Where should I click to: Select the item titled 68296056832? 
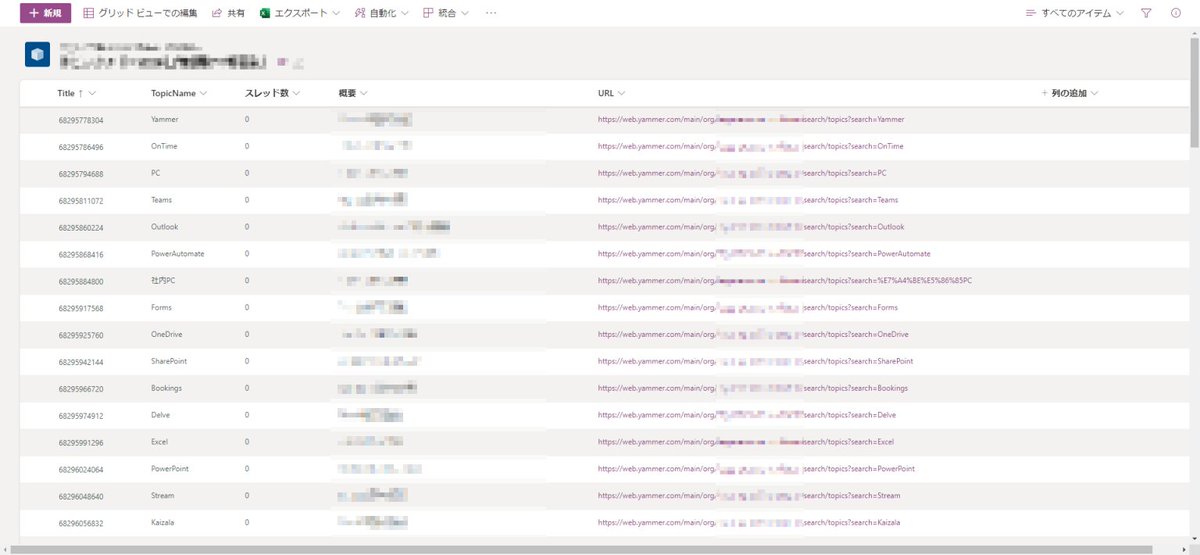81,523
